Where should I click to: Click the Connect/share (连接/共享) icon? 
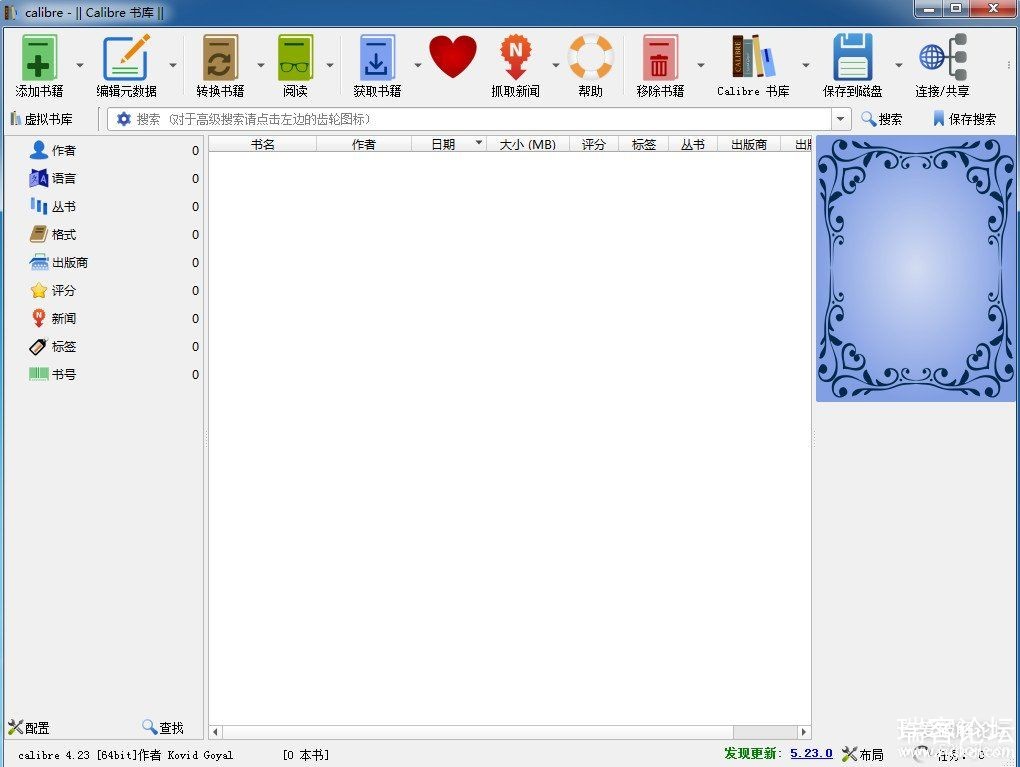[x=942, y=57]
